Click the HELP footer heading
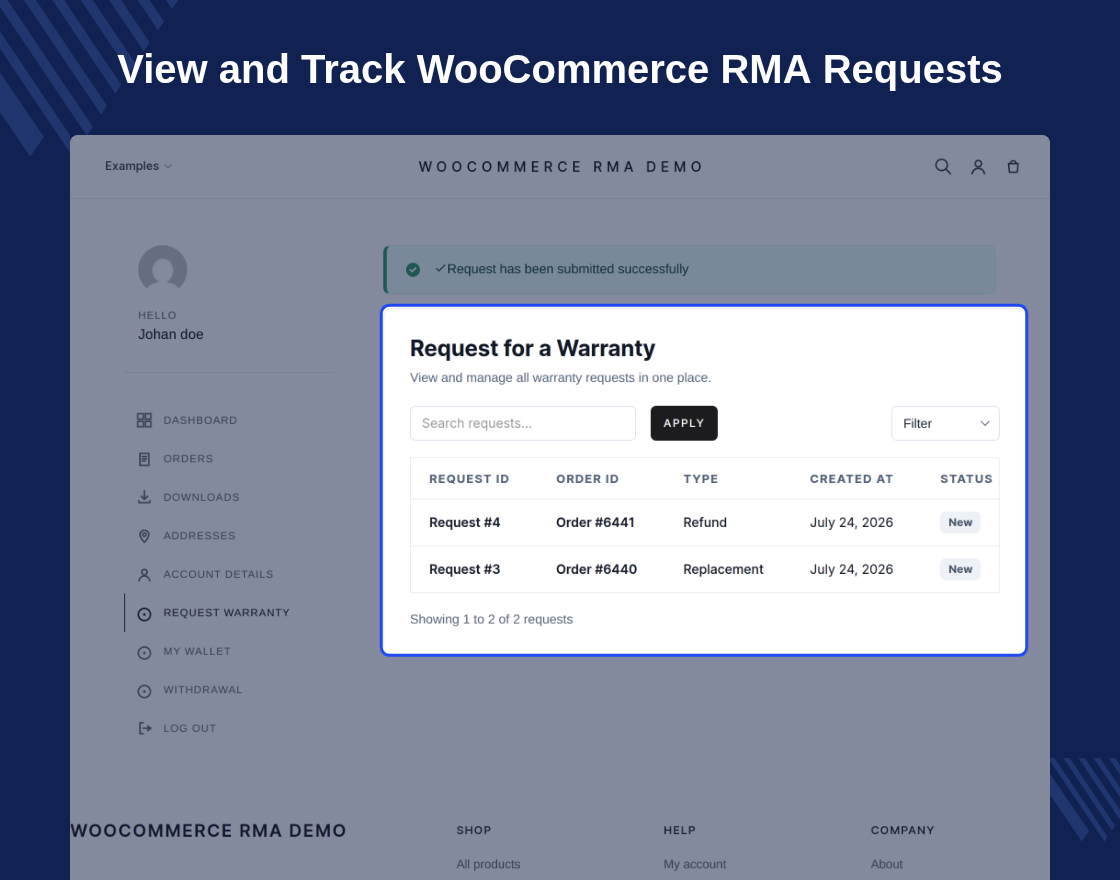The height and width of the screenshot is (880, 1120). point(679,830)
